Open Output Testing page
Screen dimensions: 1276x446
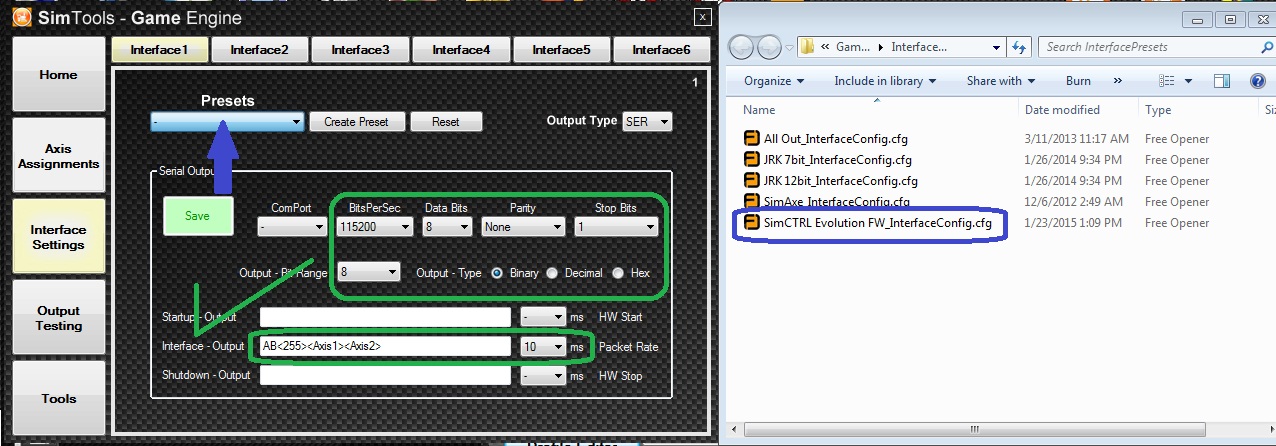tap(58, 318)
